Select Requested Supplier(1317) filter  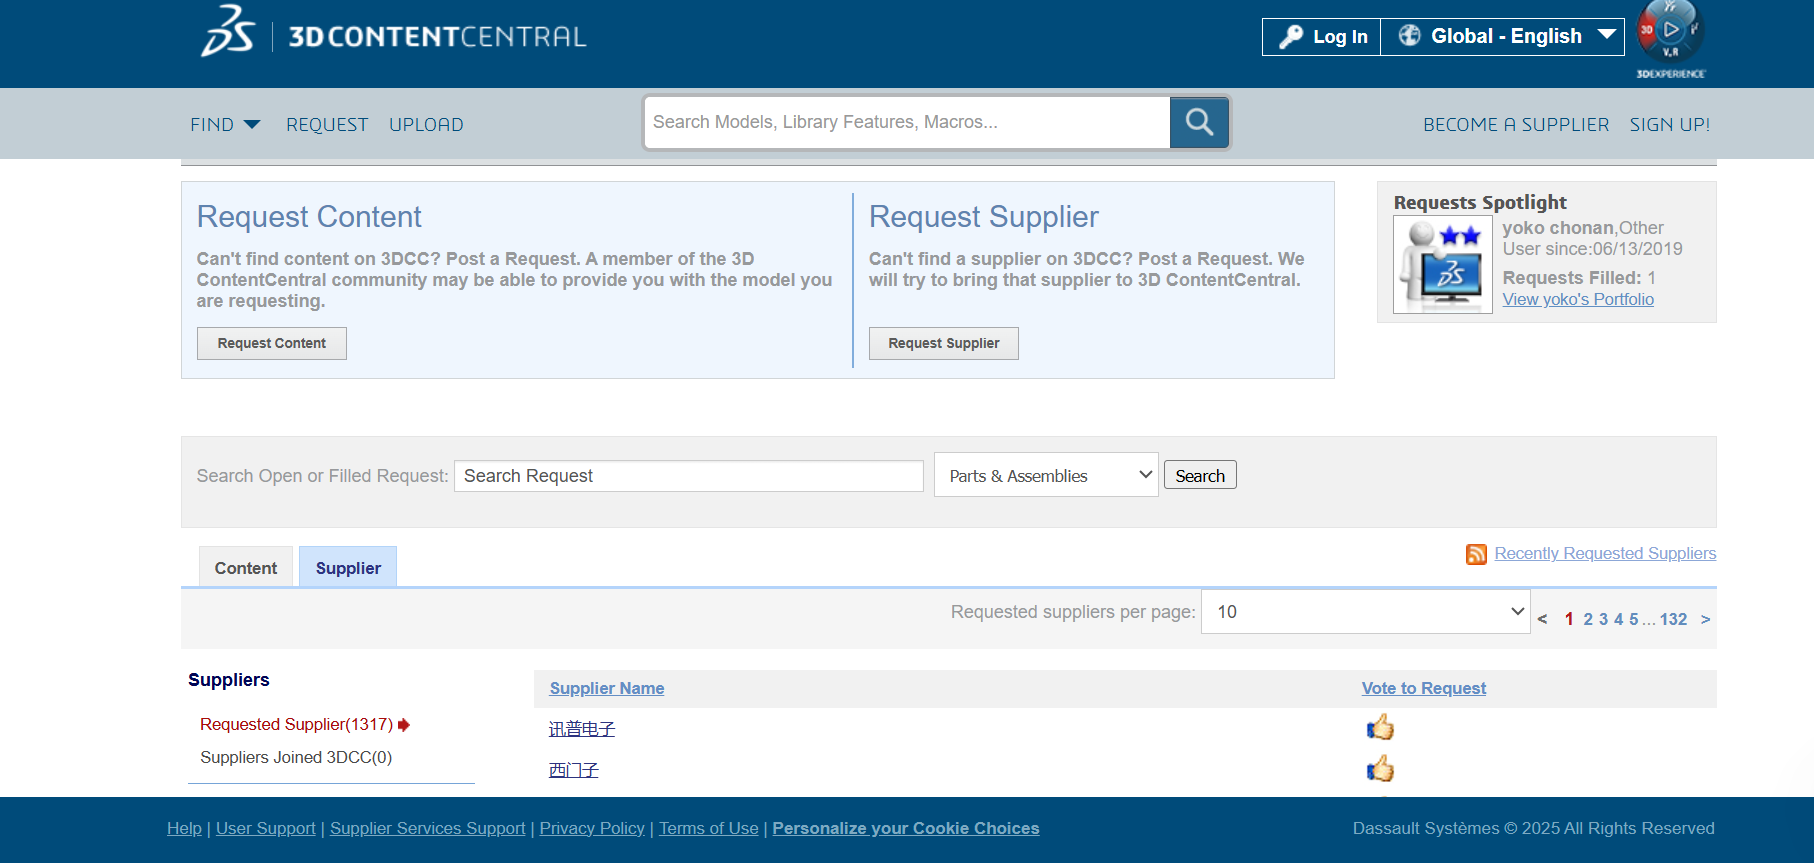(x=296, y=724)
